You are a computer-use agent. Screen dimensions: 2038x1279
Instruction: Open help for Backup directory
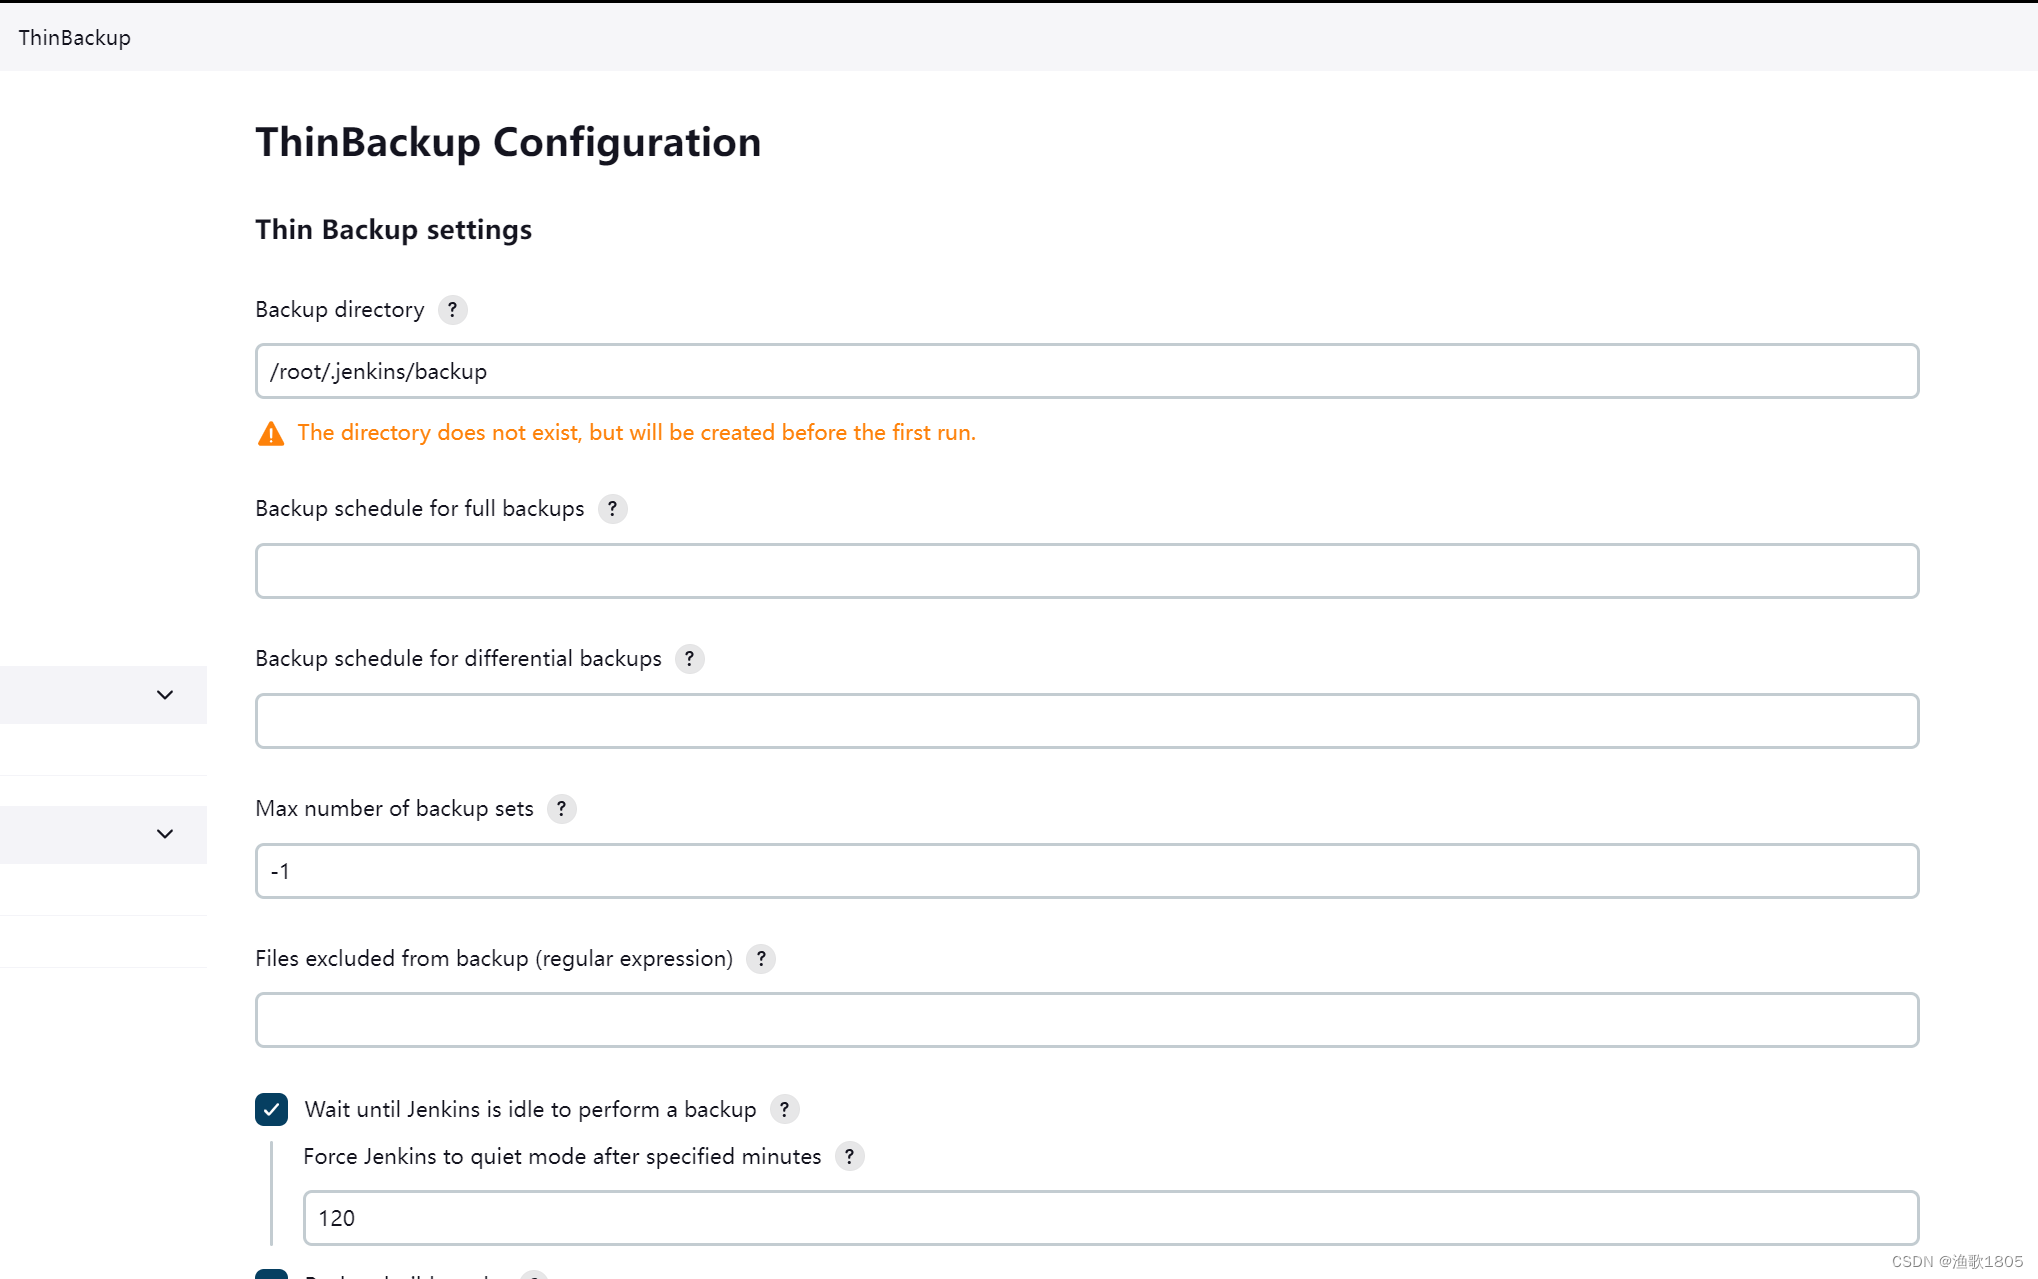(x=452, y=310)
